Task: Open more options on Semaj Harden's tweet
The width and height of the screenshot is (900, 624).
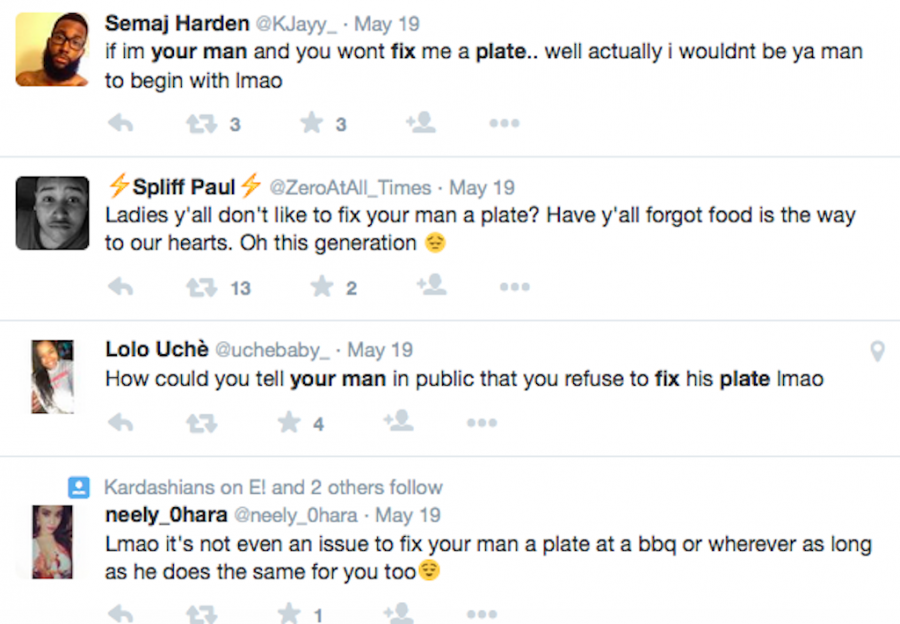Action: tap(504, 124)
